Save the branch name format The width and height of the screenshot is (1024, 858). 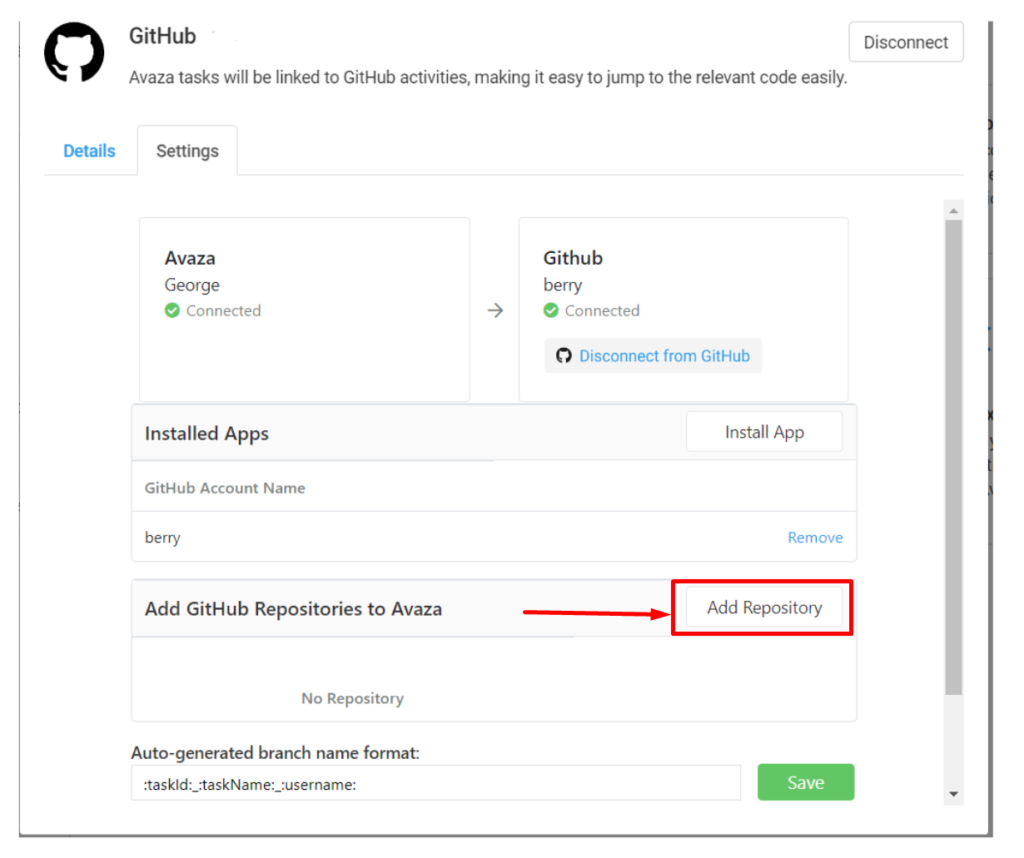click(806, 782)
